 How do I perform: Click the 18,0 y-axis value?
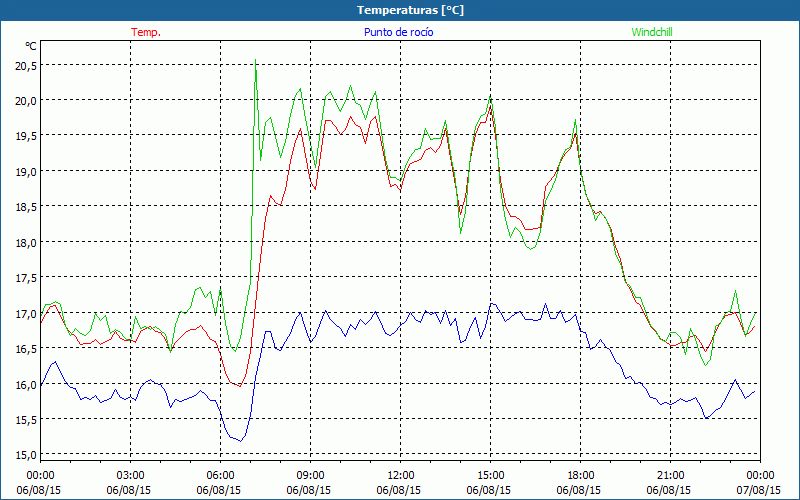26,243
